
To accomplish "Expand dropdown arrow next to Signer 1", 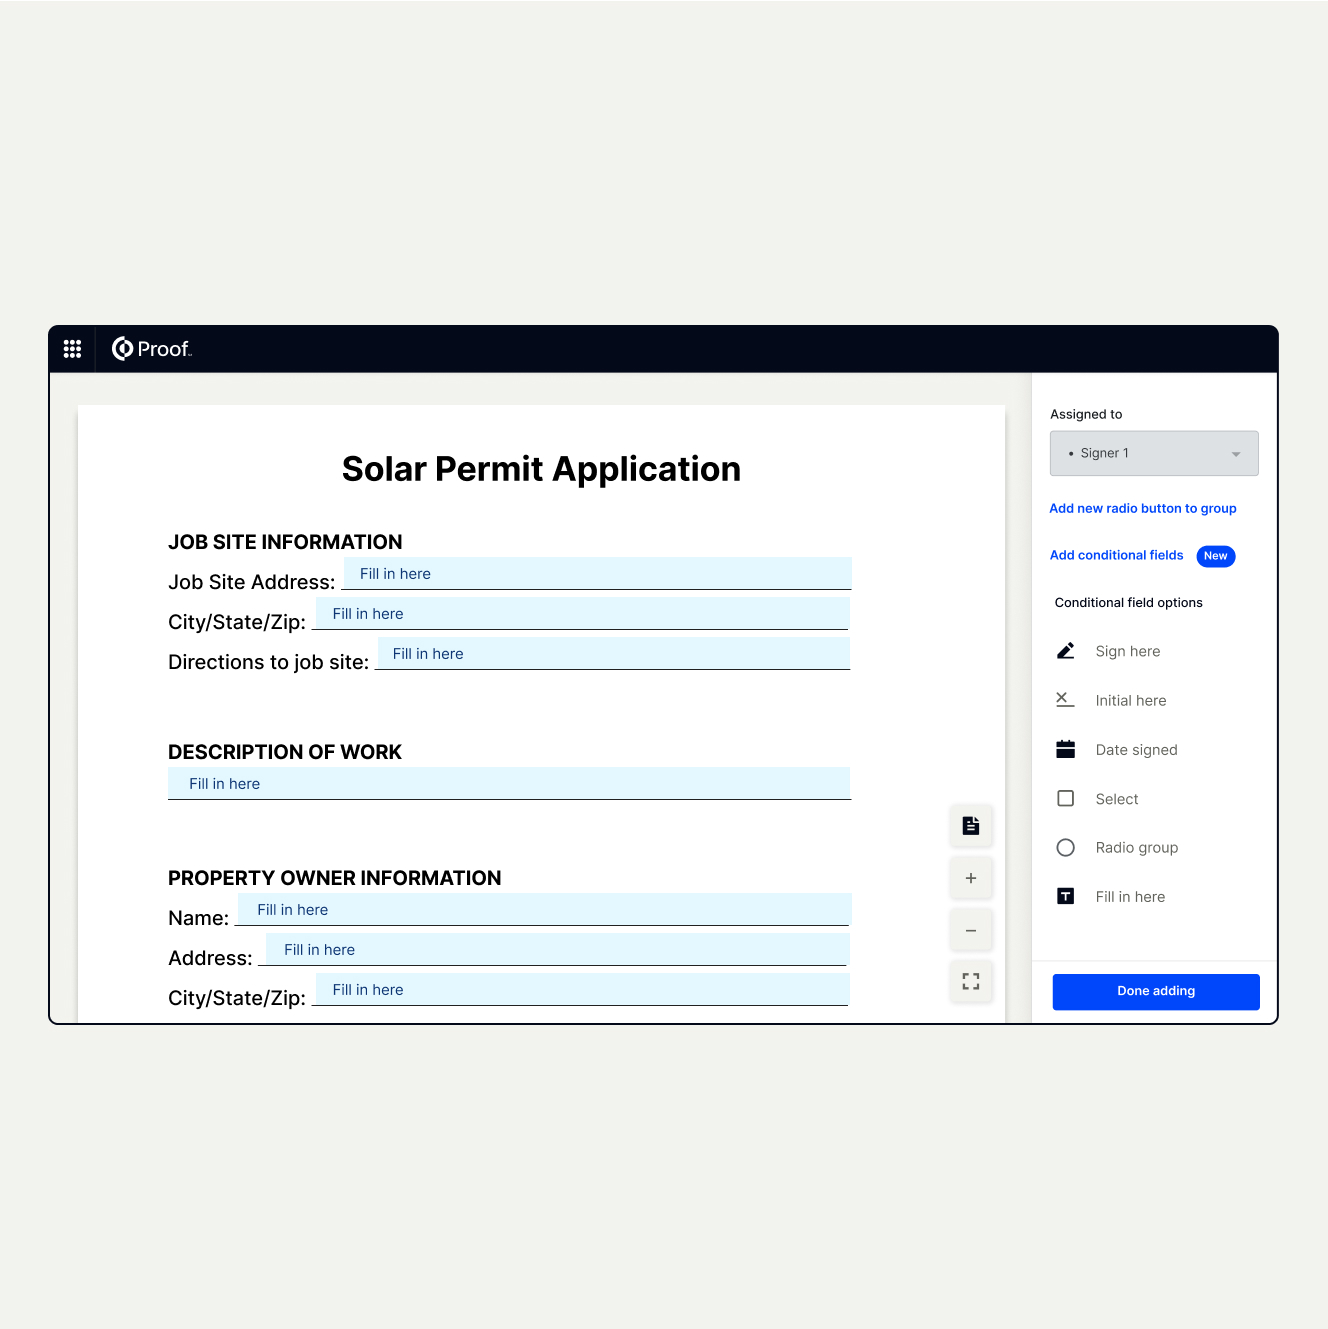I will (x=1236, y=454).
